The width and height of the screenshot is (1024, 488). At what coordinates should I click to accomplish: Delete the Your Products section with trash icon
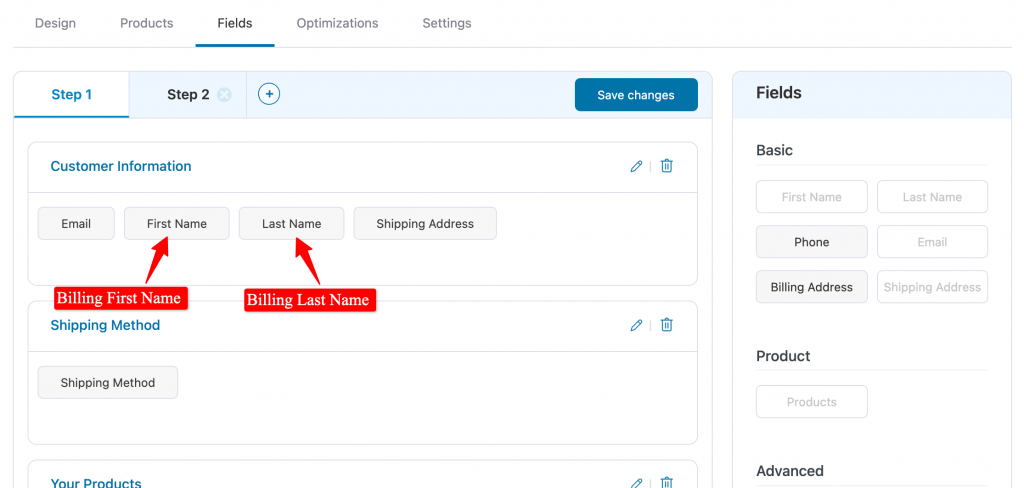[666, 483]
